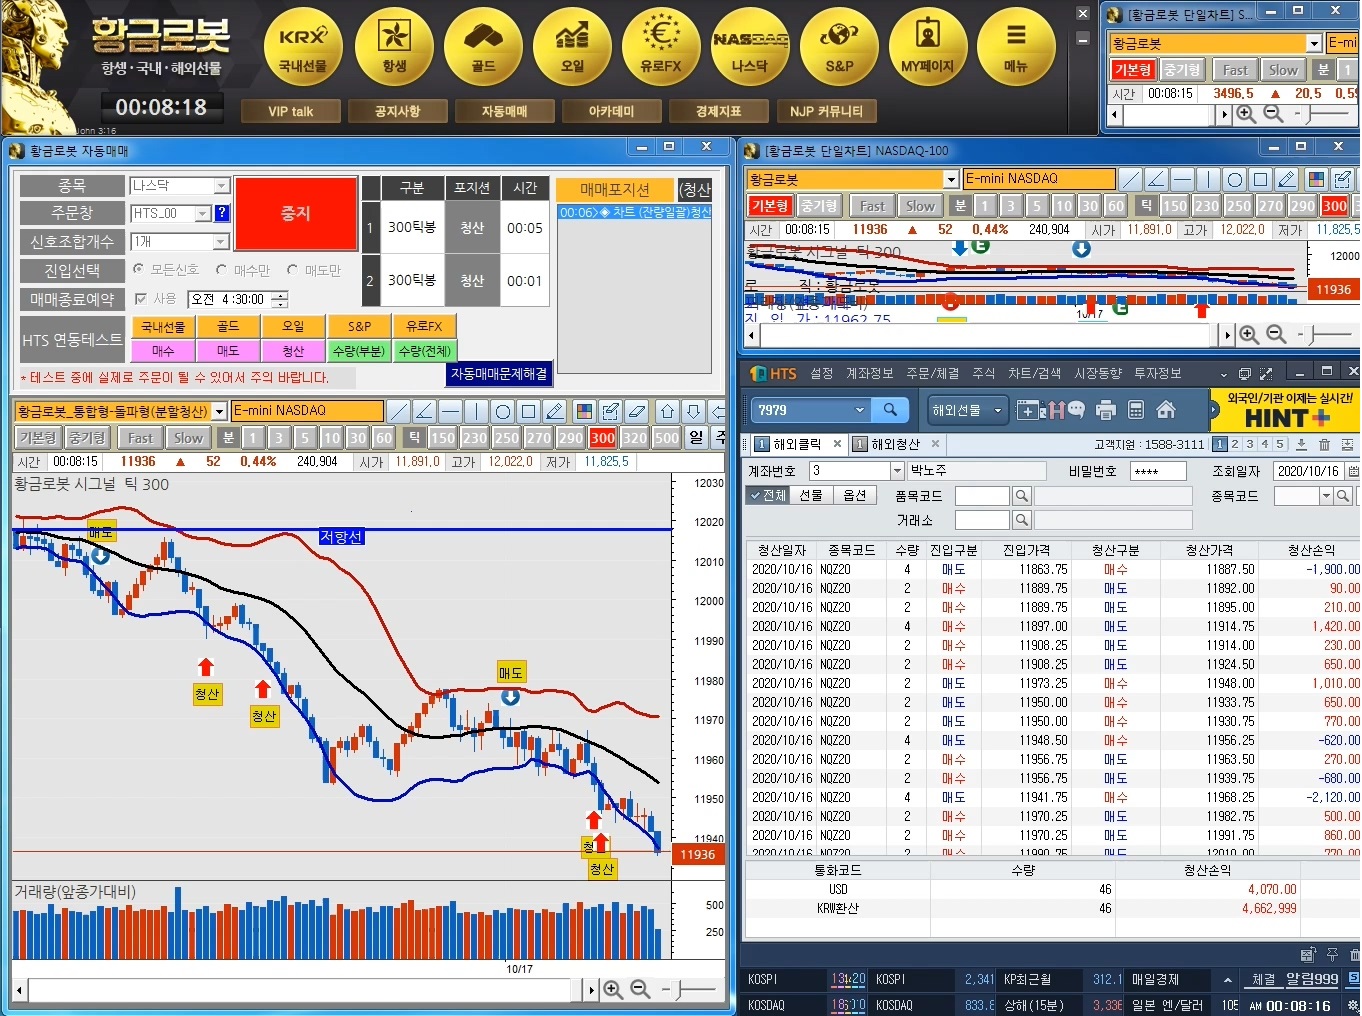Open the S&P gold circle icon
The image size is (1362, 1016).
click(x=839, y=46)
